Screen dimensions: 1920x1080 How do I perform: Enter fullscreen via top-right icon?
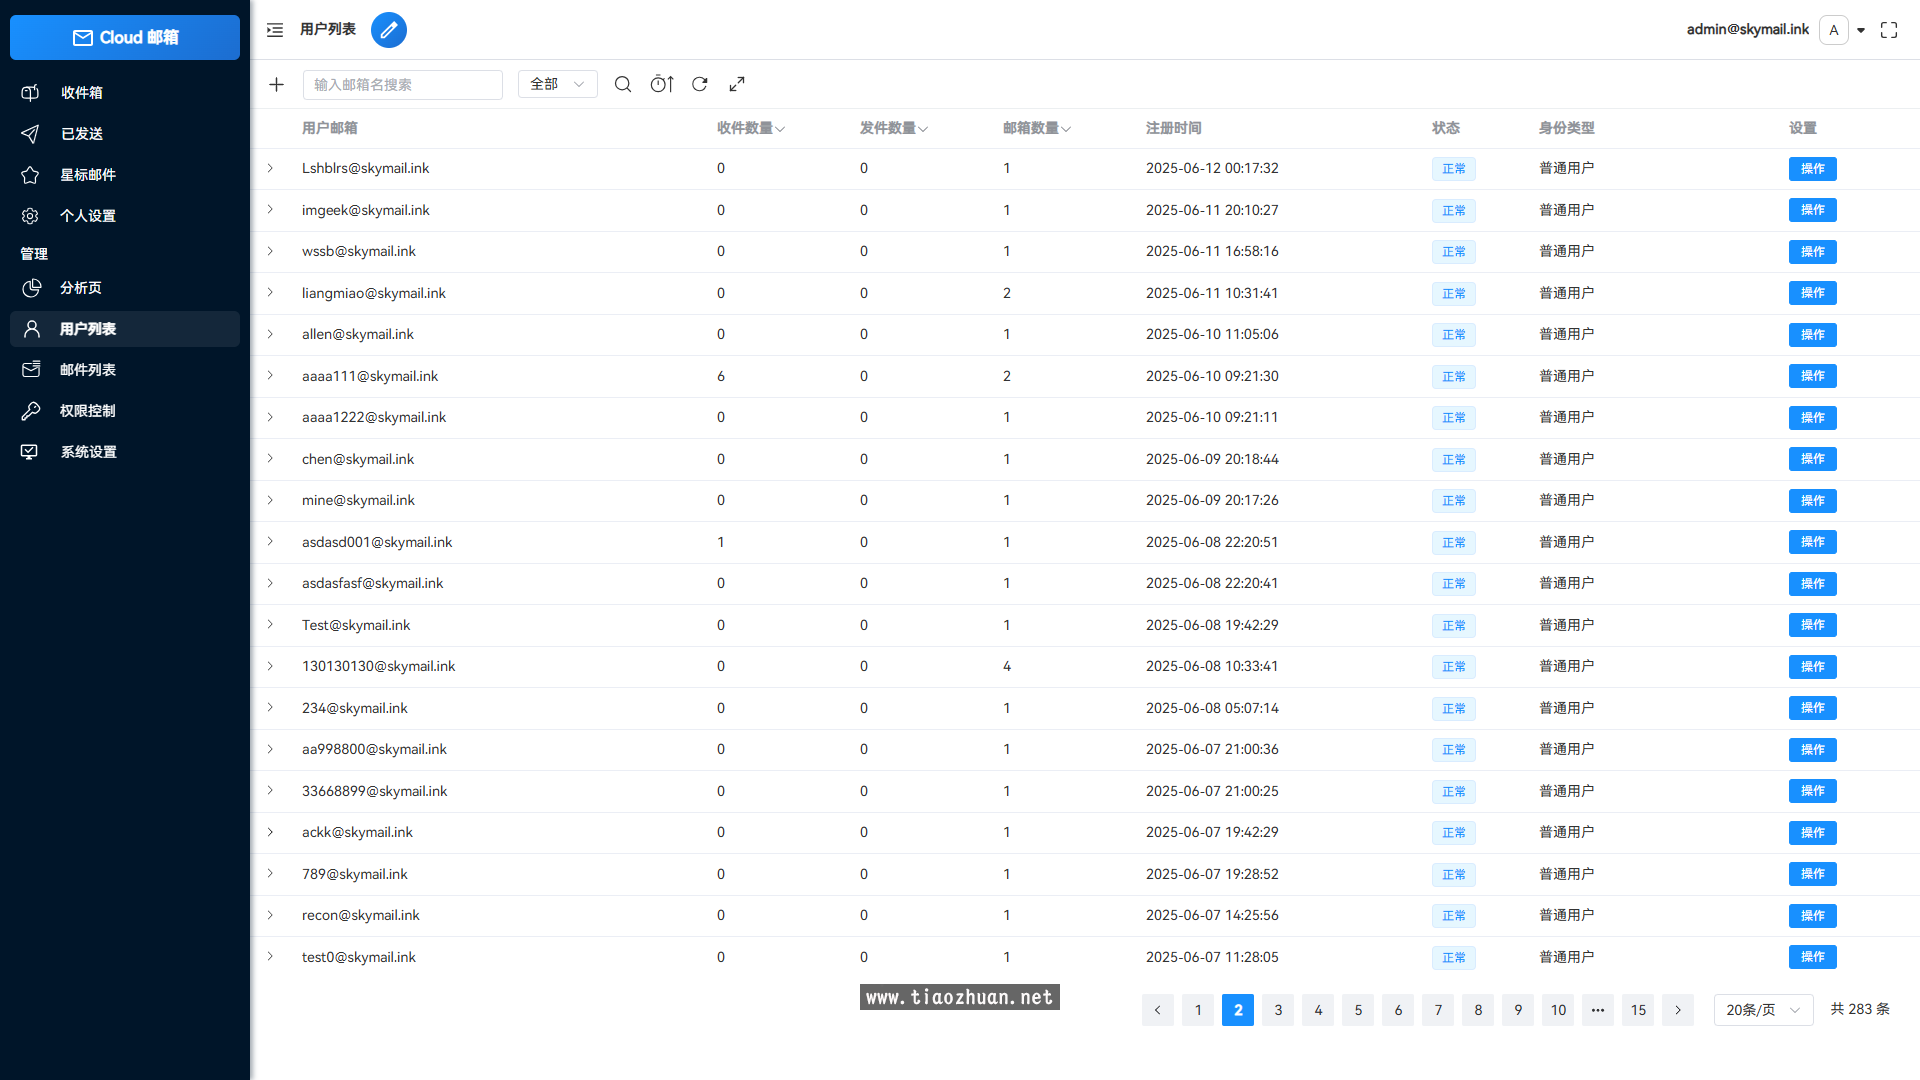coord(1888,30)
